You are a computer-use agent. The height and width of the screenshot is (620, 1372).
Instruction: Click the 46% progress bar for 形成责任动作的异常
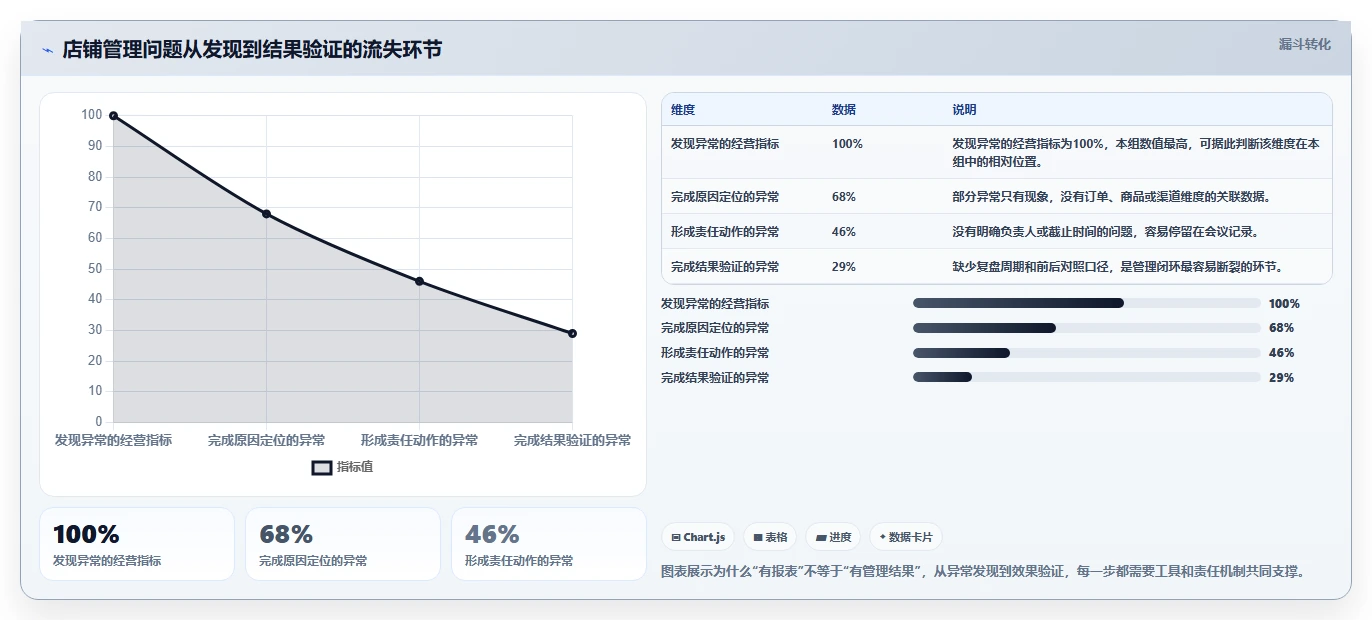coord(1087,353)
